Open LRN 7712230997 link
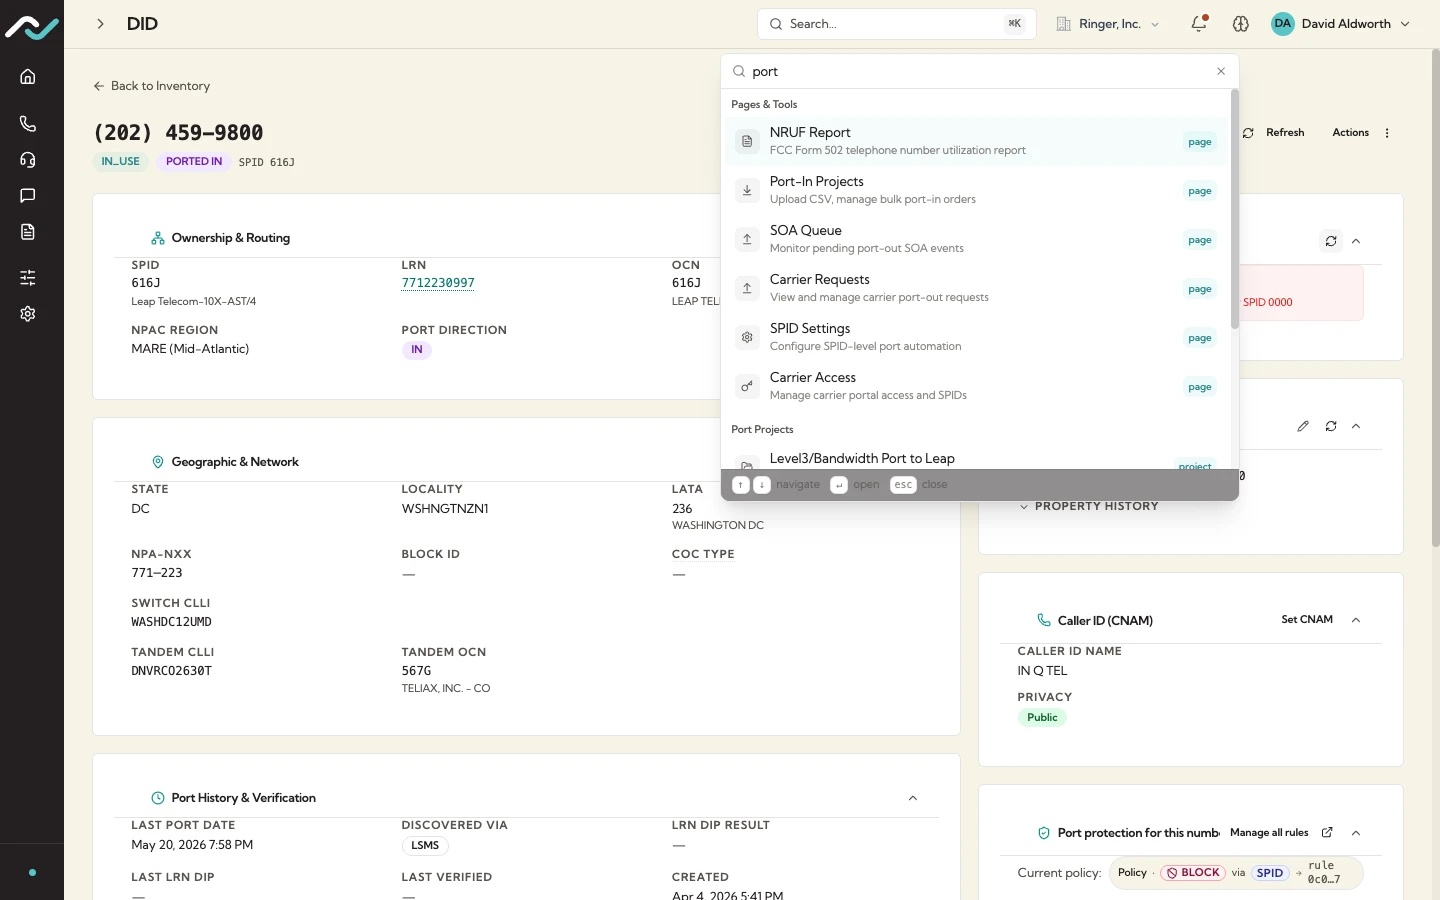Viewport: 1440px width, 900px height. [x=438, y=283]
